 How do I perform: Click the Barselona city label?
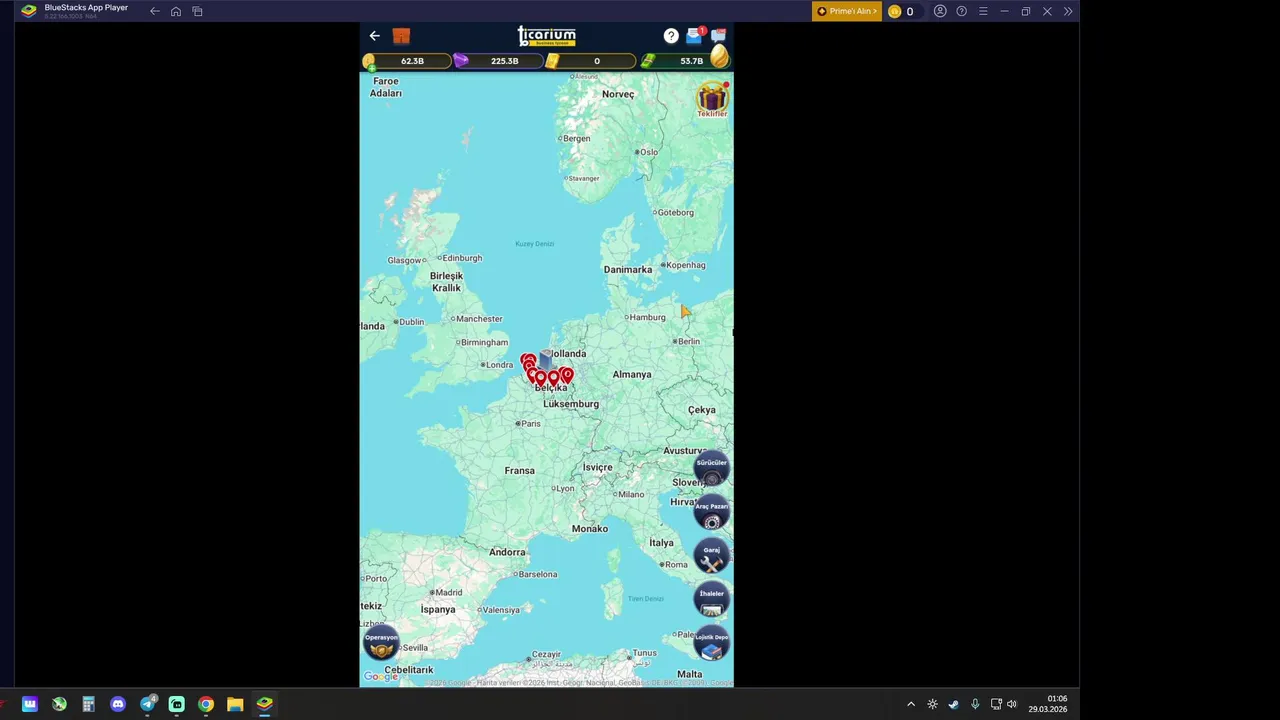click(x=537, y=574)
